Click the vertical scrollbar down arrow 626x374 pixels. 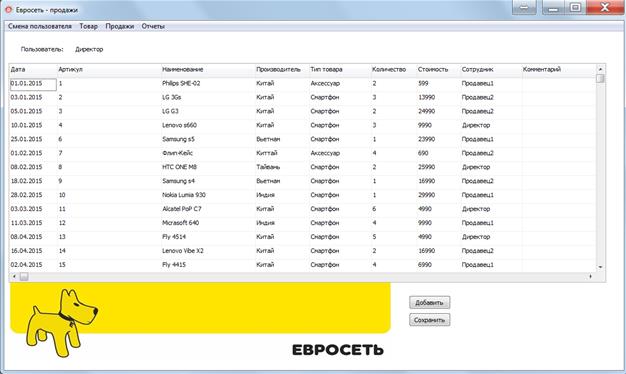600,267
